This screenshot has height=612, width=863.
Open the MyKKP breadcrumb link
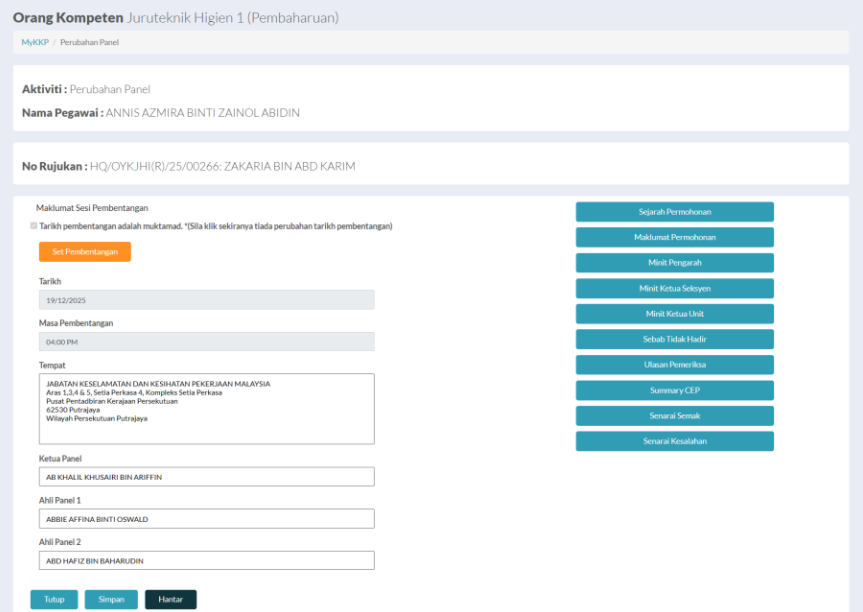point(35,42)
